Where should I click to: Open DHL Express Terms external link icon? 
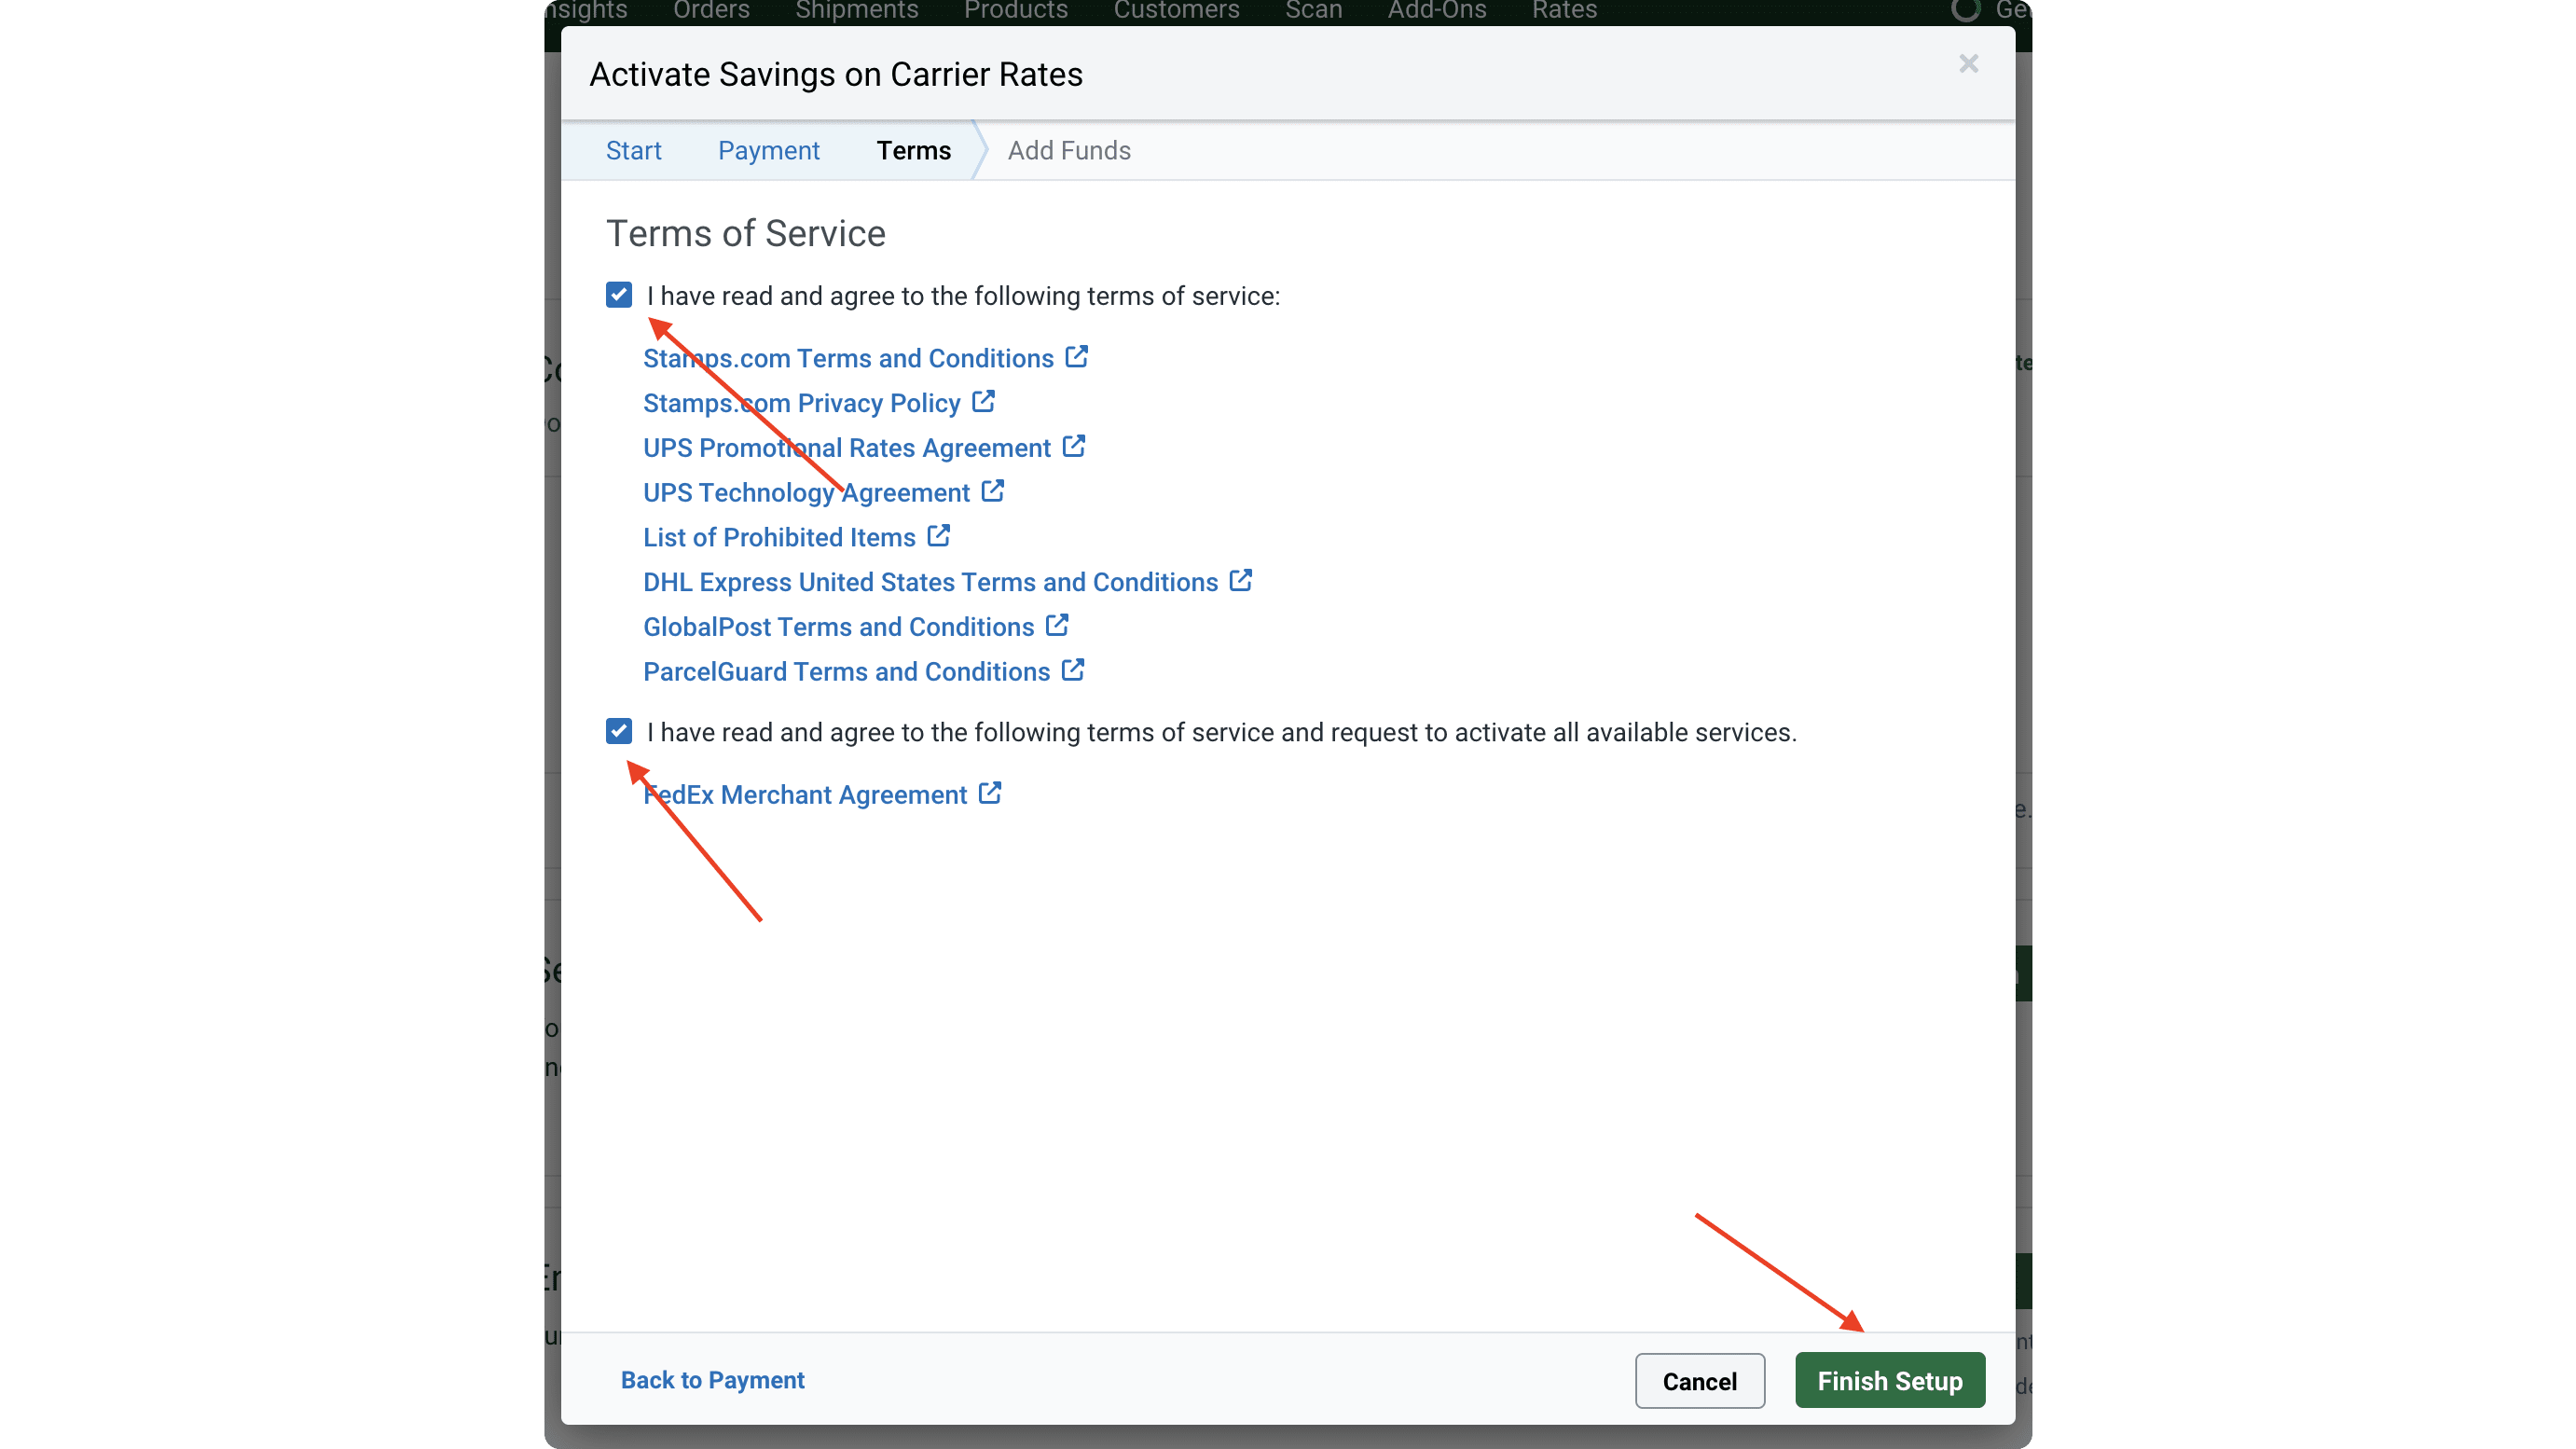[1241, 580]
